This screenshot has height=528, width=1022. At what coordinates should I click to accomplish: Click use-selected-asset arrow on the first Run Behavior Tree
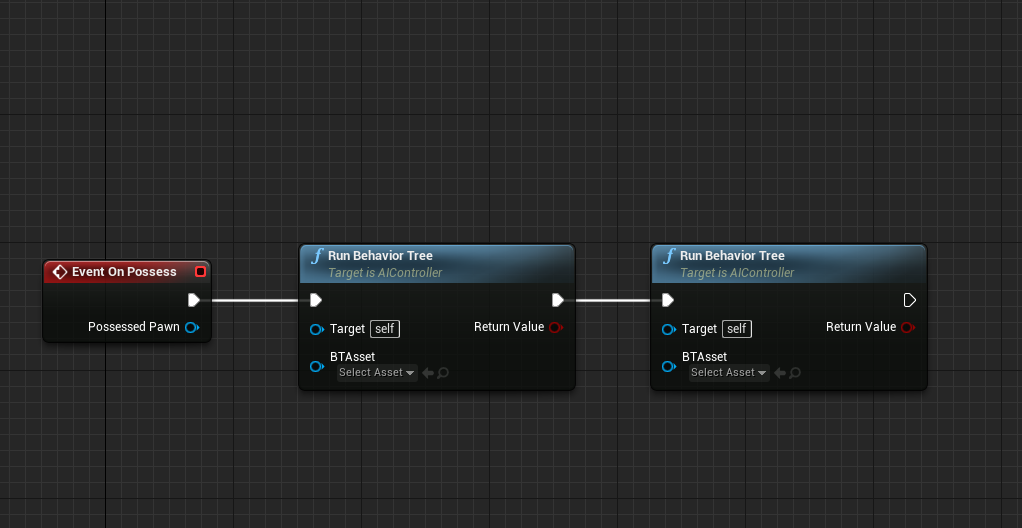(x=428, y=373)
